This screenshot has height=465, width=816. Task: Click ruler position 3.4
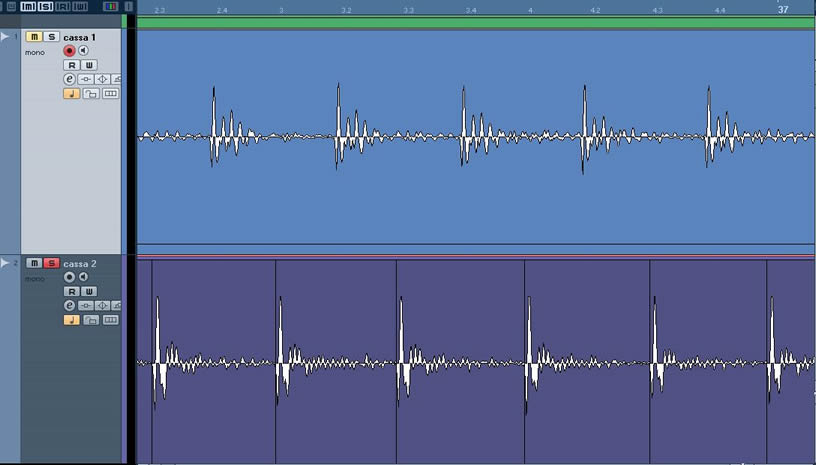point(470,10)
